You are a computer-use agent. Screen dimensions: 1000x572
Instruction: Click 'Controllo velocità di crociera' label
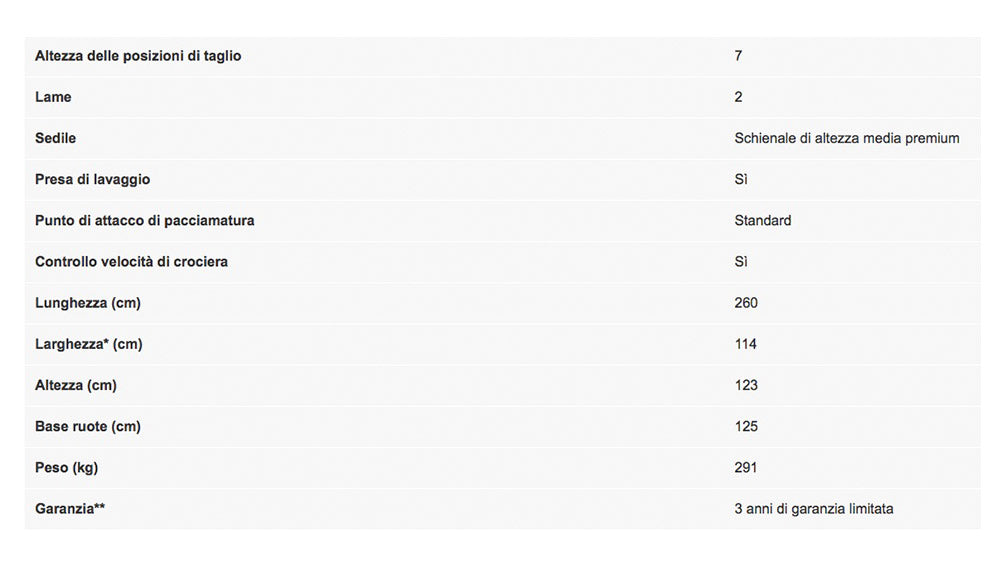point(131,261)
